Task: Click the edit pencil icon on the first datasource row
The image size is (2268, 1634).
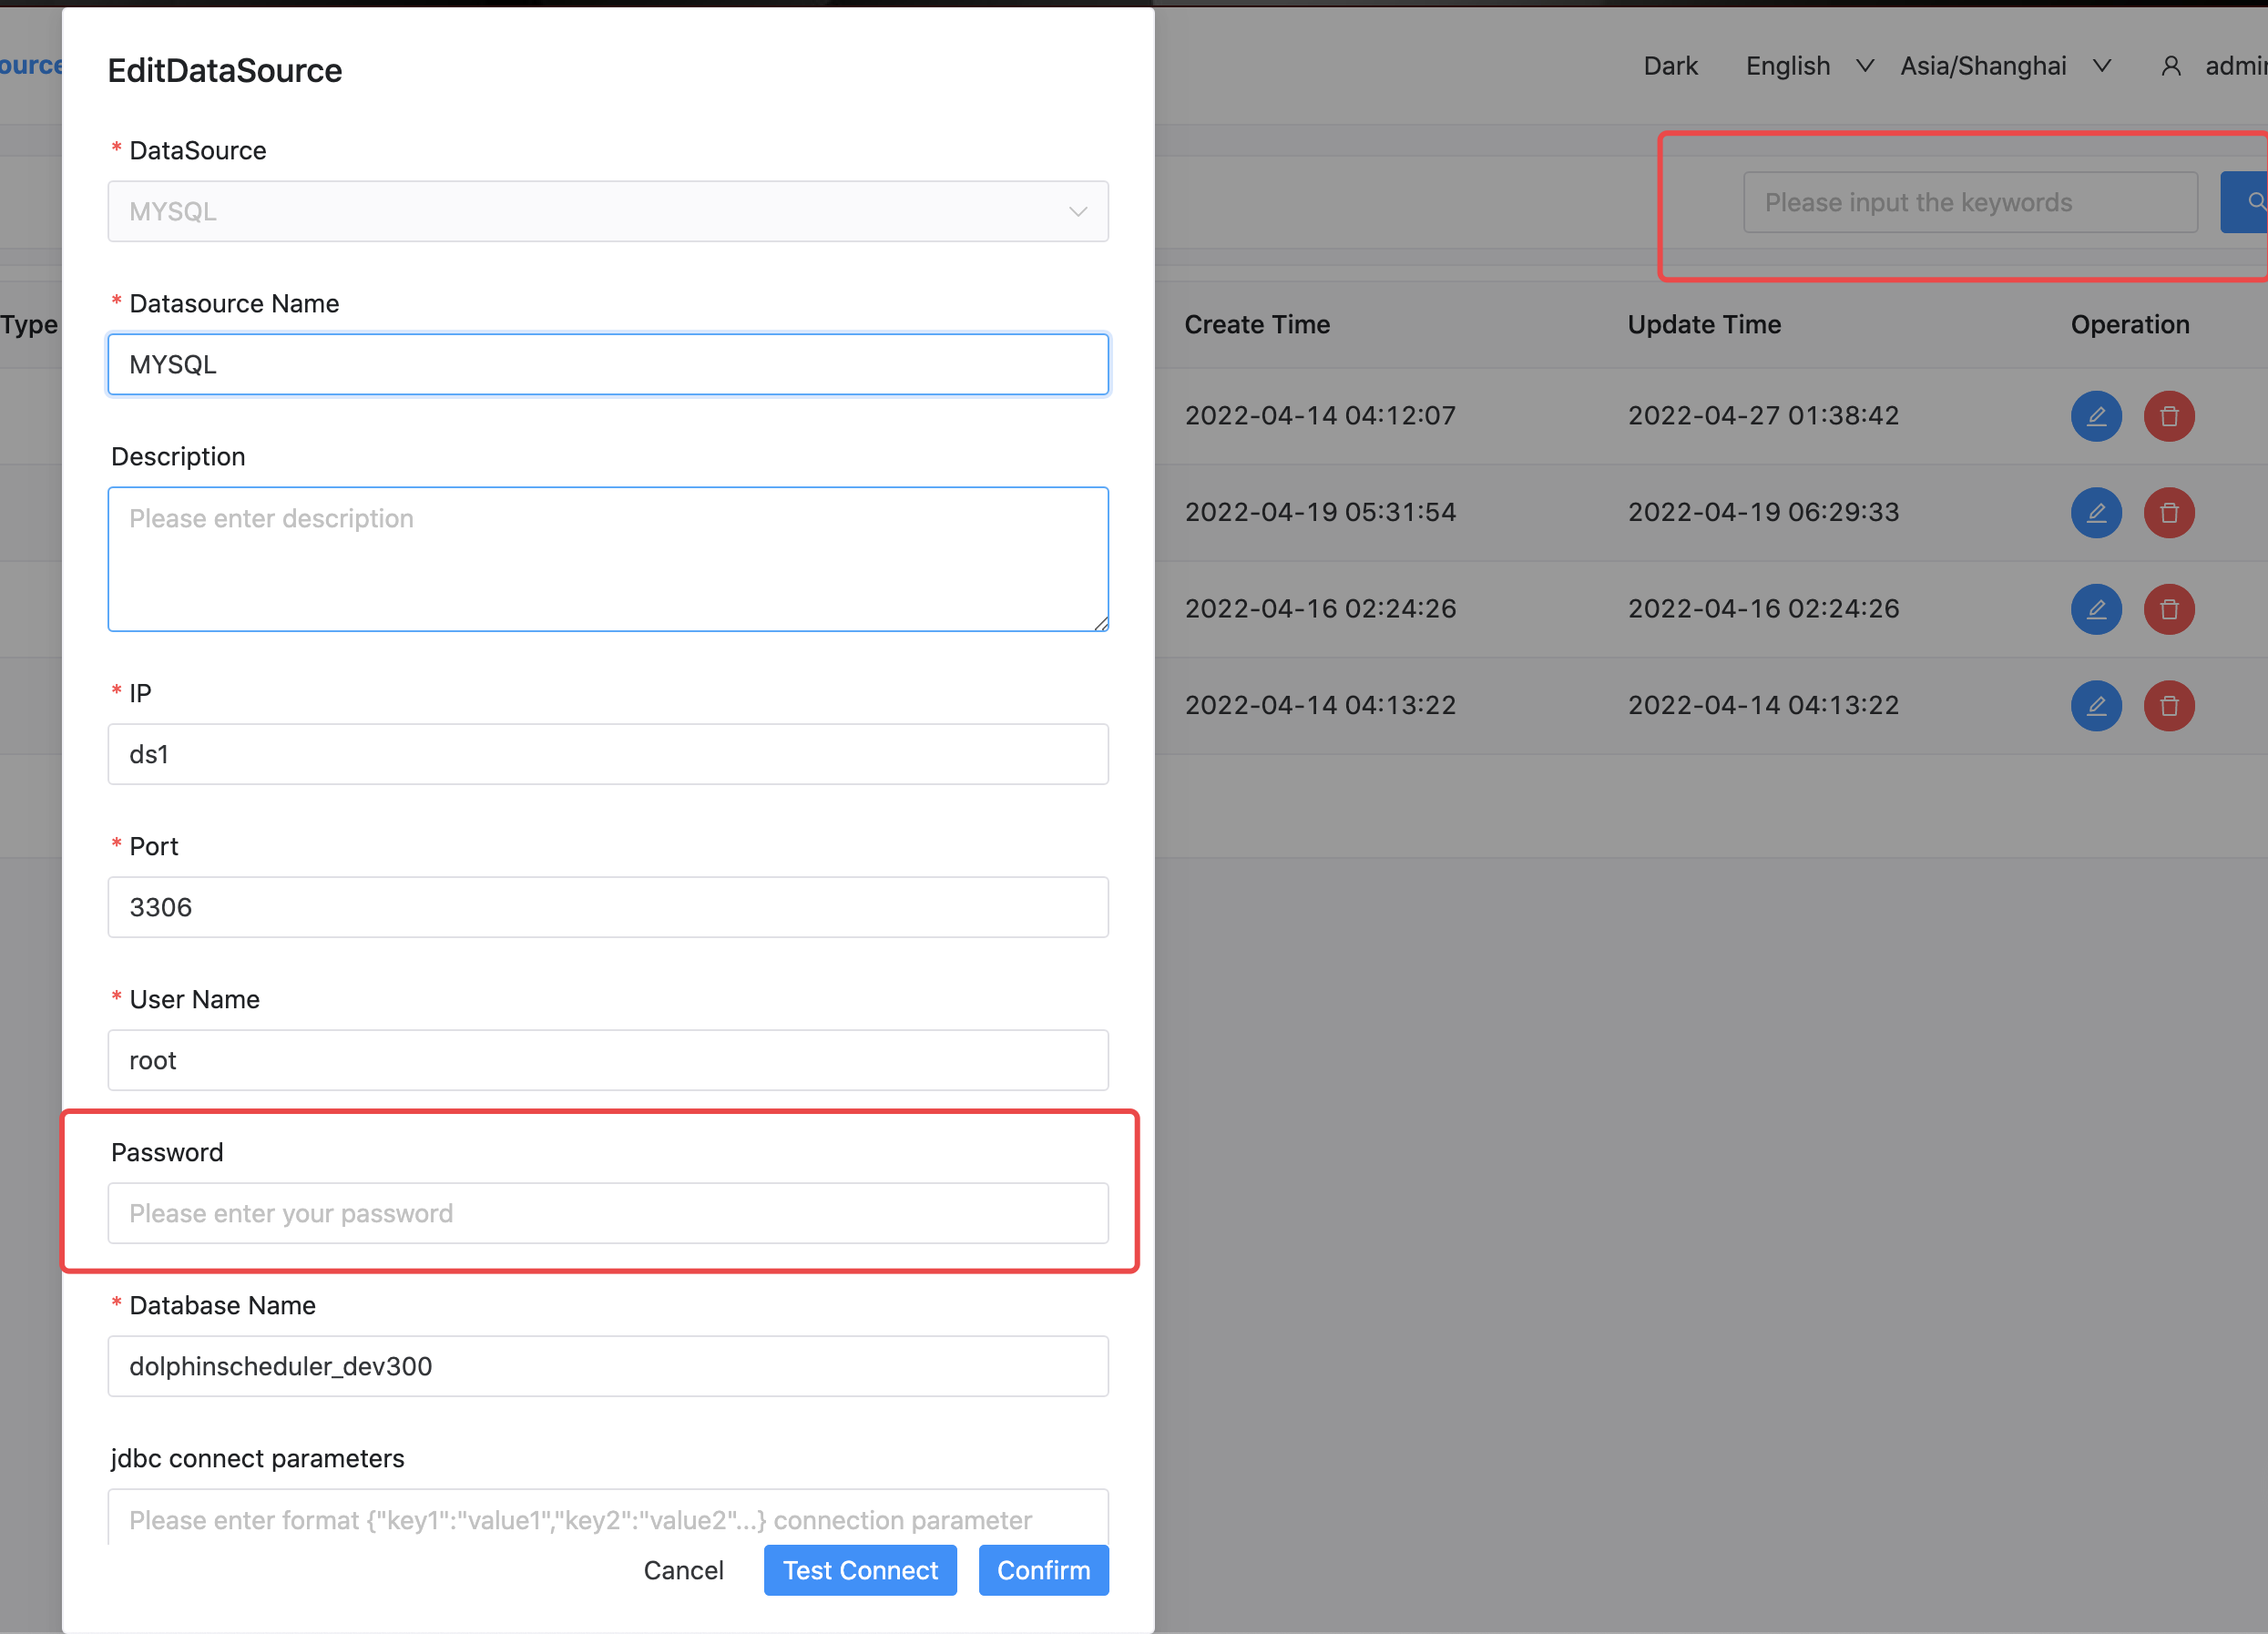Action: [2096, 416]
